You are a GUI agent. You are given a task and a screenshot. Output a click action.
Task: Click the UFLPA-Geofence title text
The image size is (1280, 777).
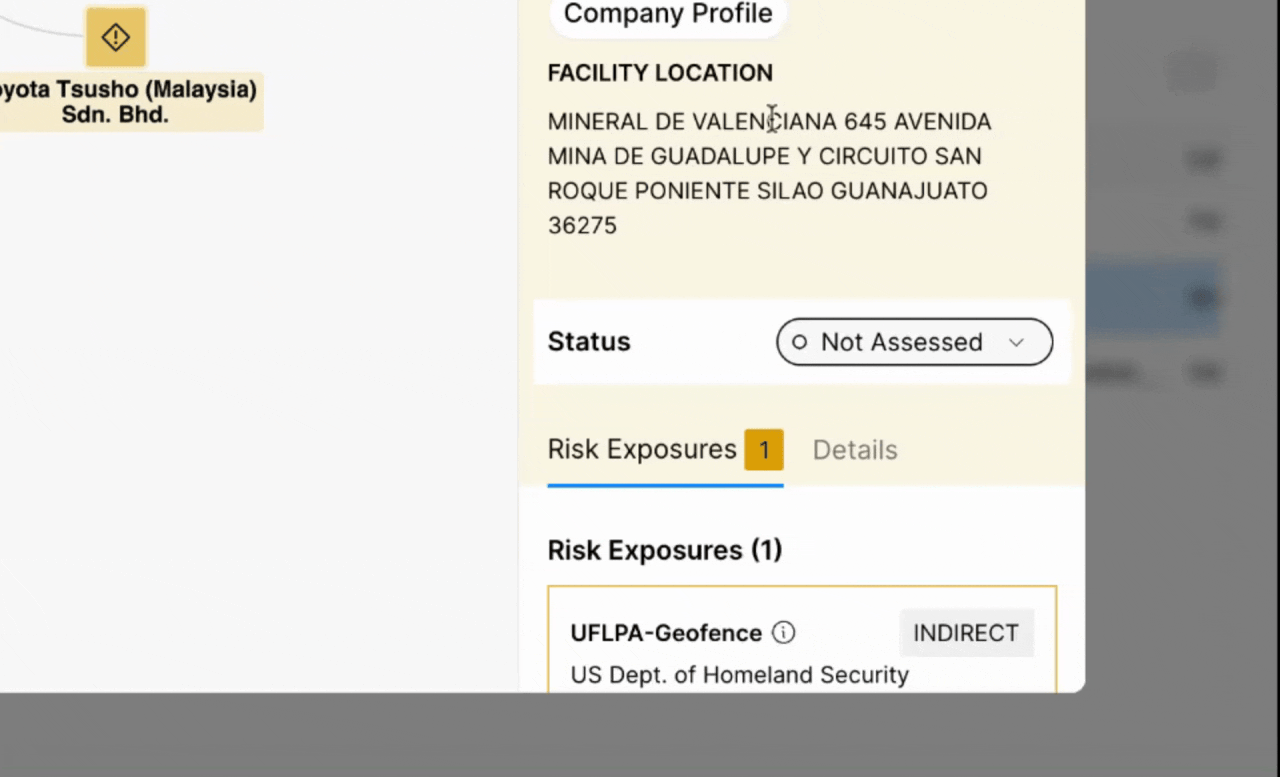[x=666, y=633]
